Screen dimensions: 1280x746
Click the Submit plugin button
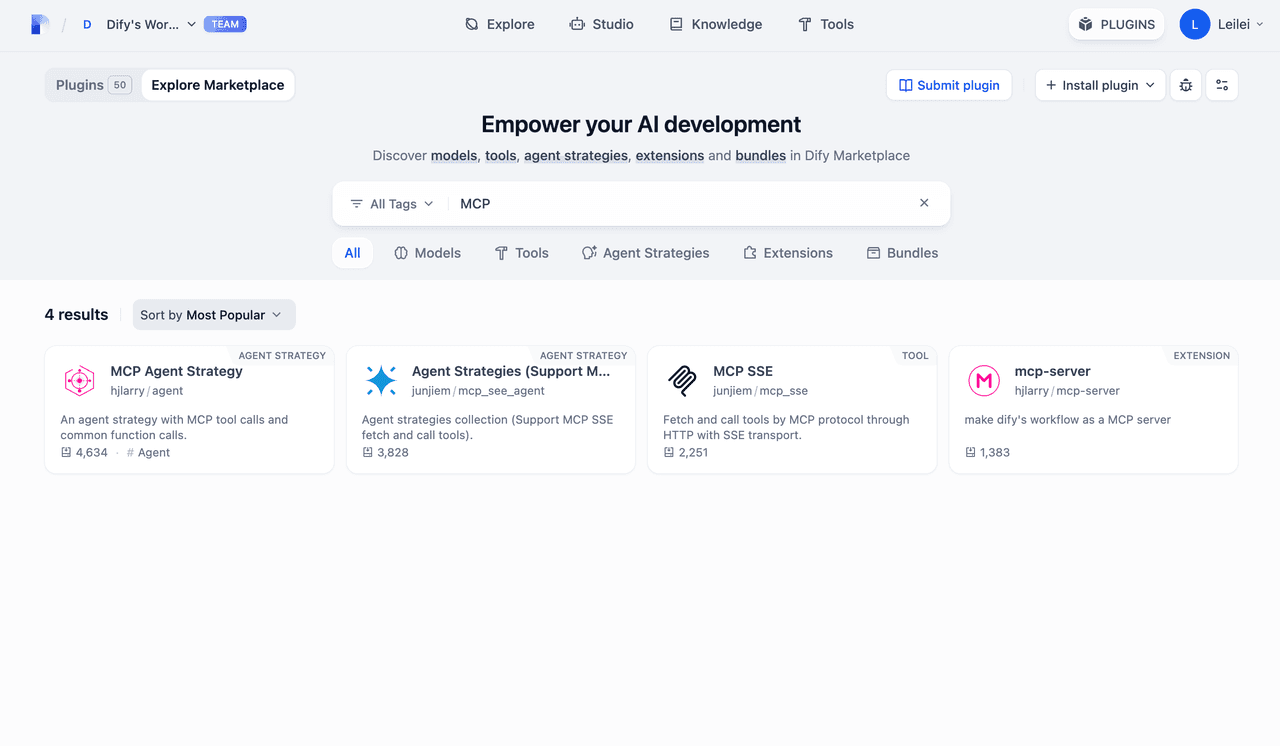948,85
